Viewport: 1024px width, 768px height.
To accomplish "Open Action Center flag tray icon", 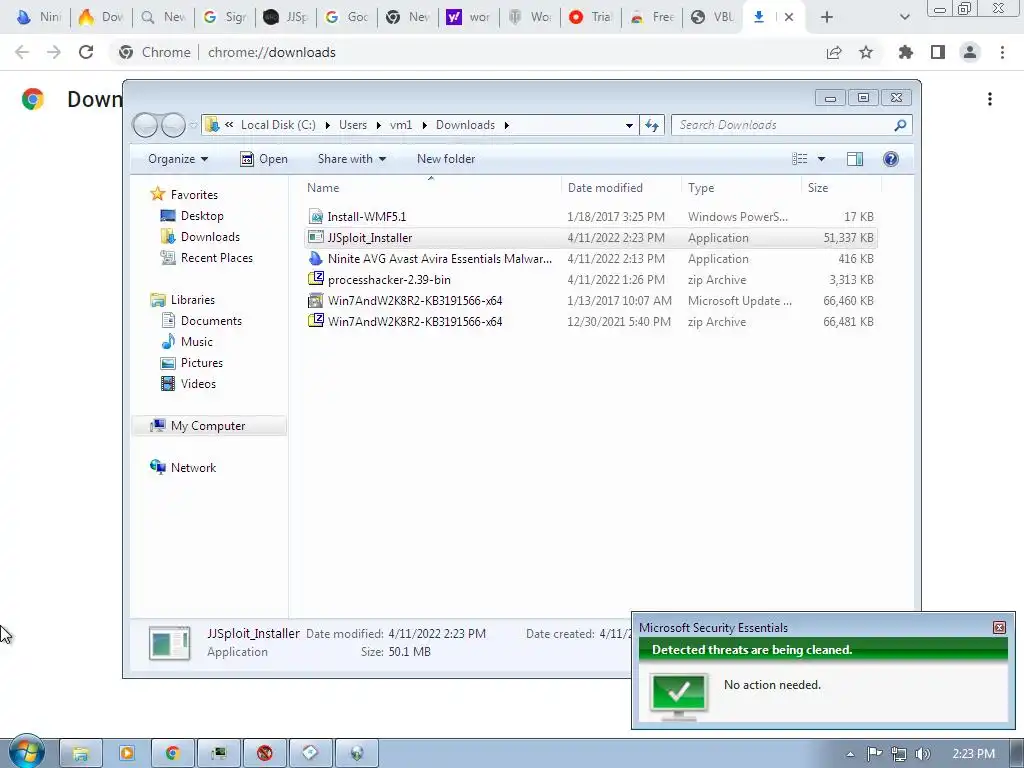I will tap(874, 754).
